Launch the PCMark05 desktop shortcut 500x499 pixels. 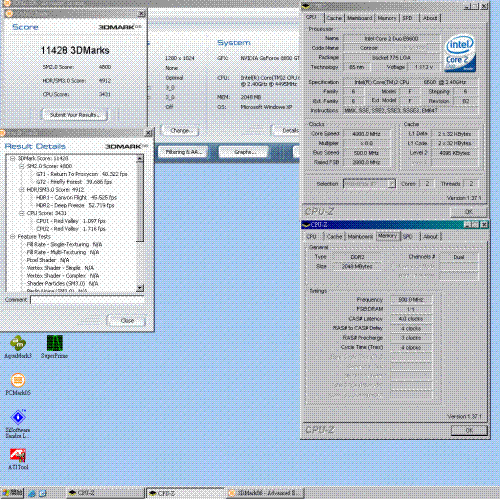coord(18,384)
